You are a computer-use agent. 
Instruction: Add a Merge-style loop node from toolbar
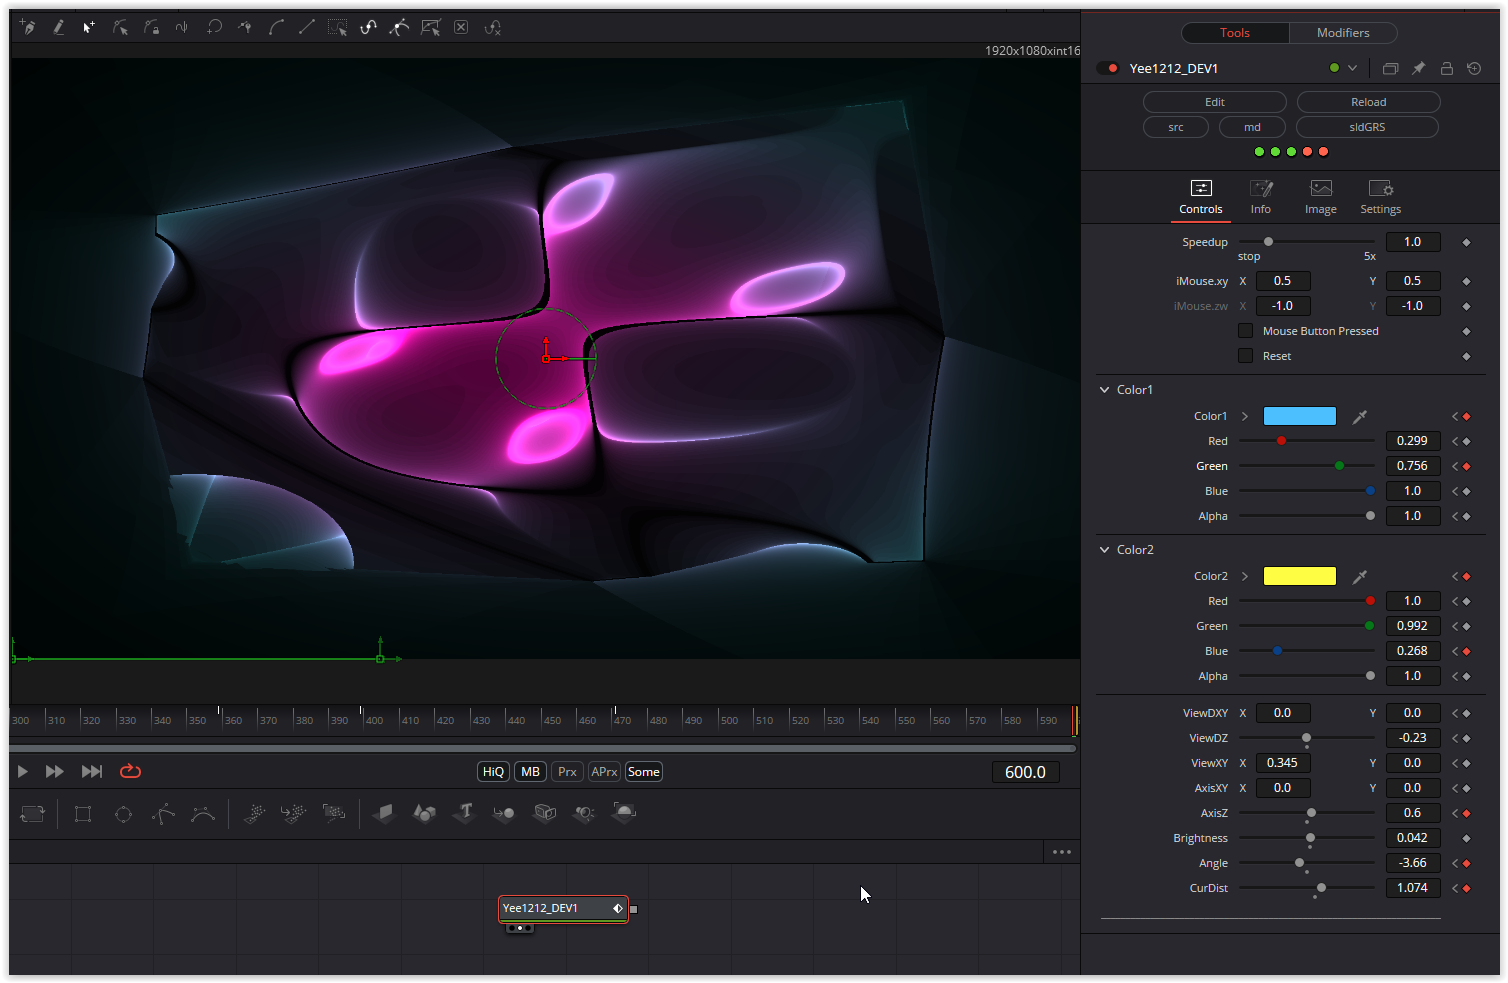pyautogui.click(x=33, y=814)
